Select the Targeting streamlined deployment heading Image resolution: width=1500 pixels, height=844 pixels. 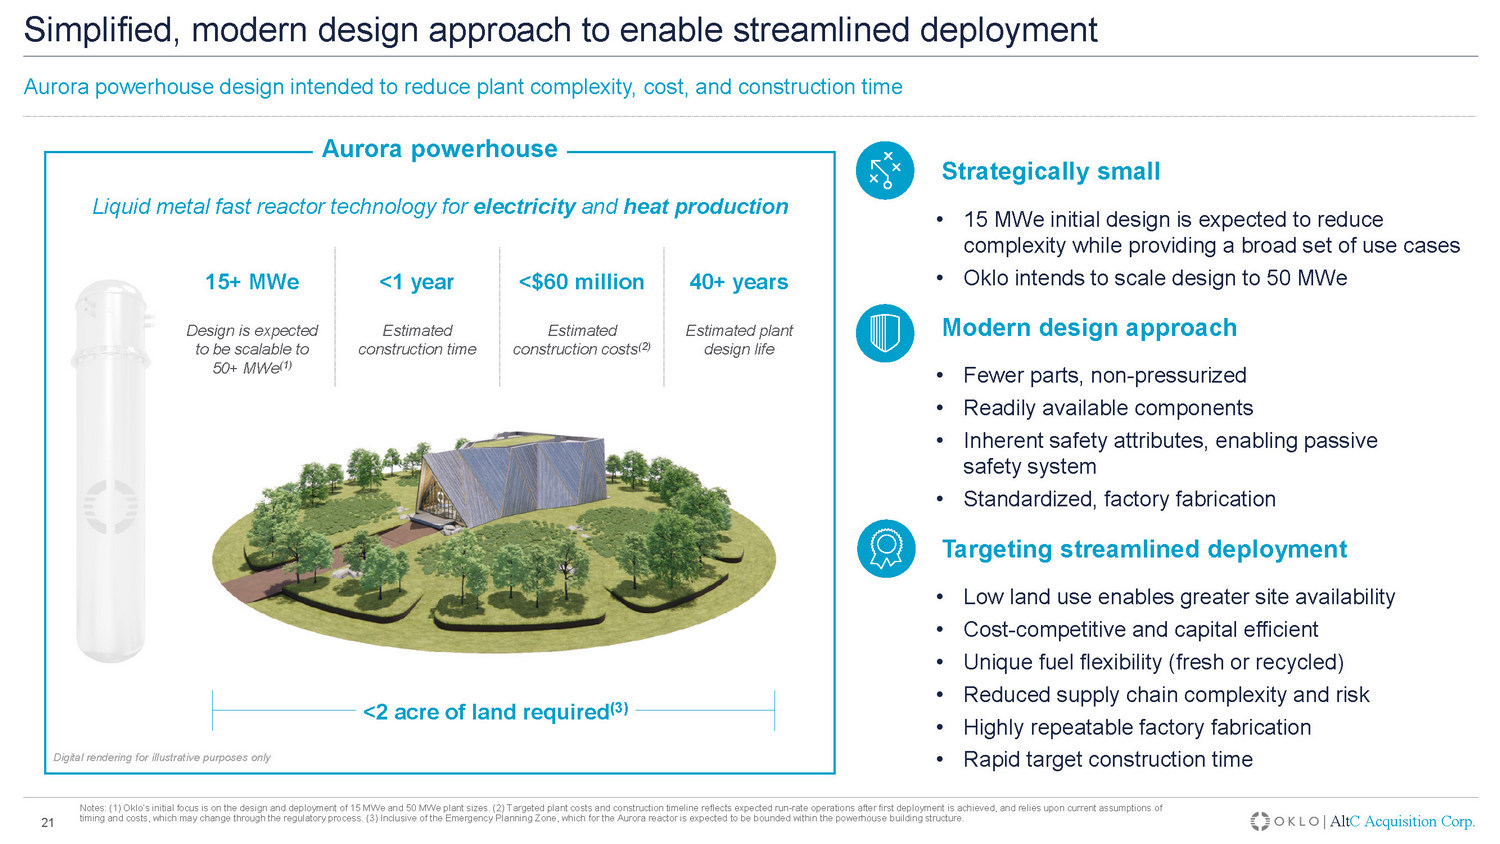pos(1144,549)
